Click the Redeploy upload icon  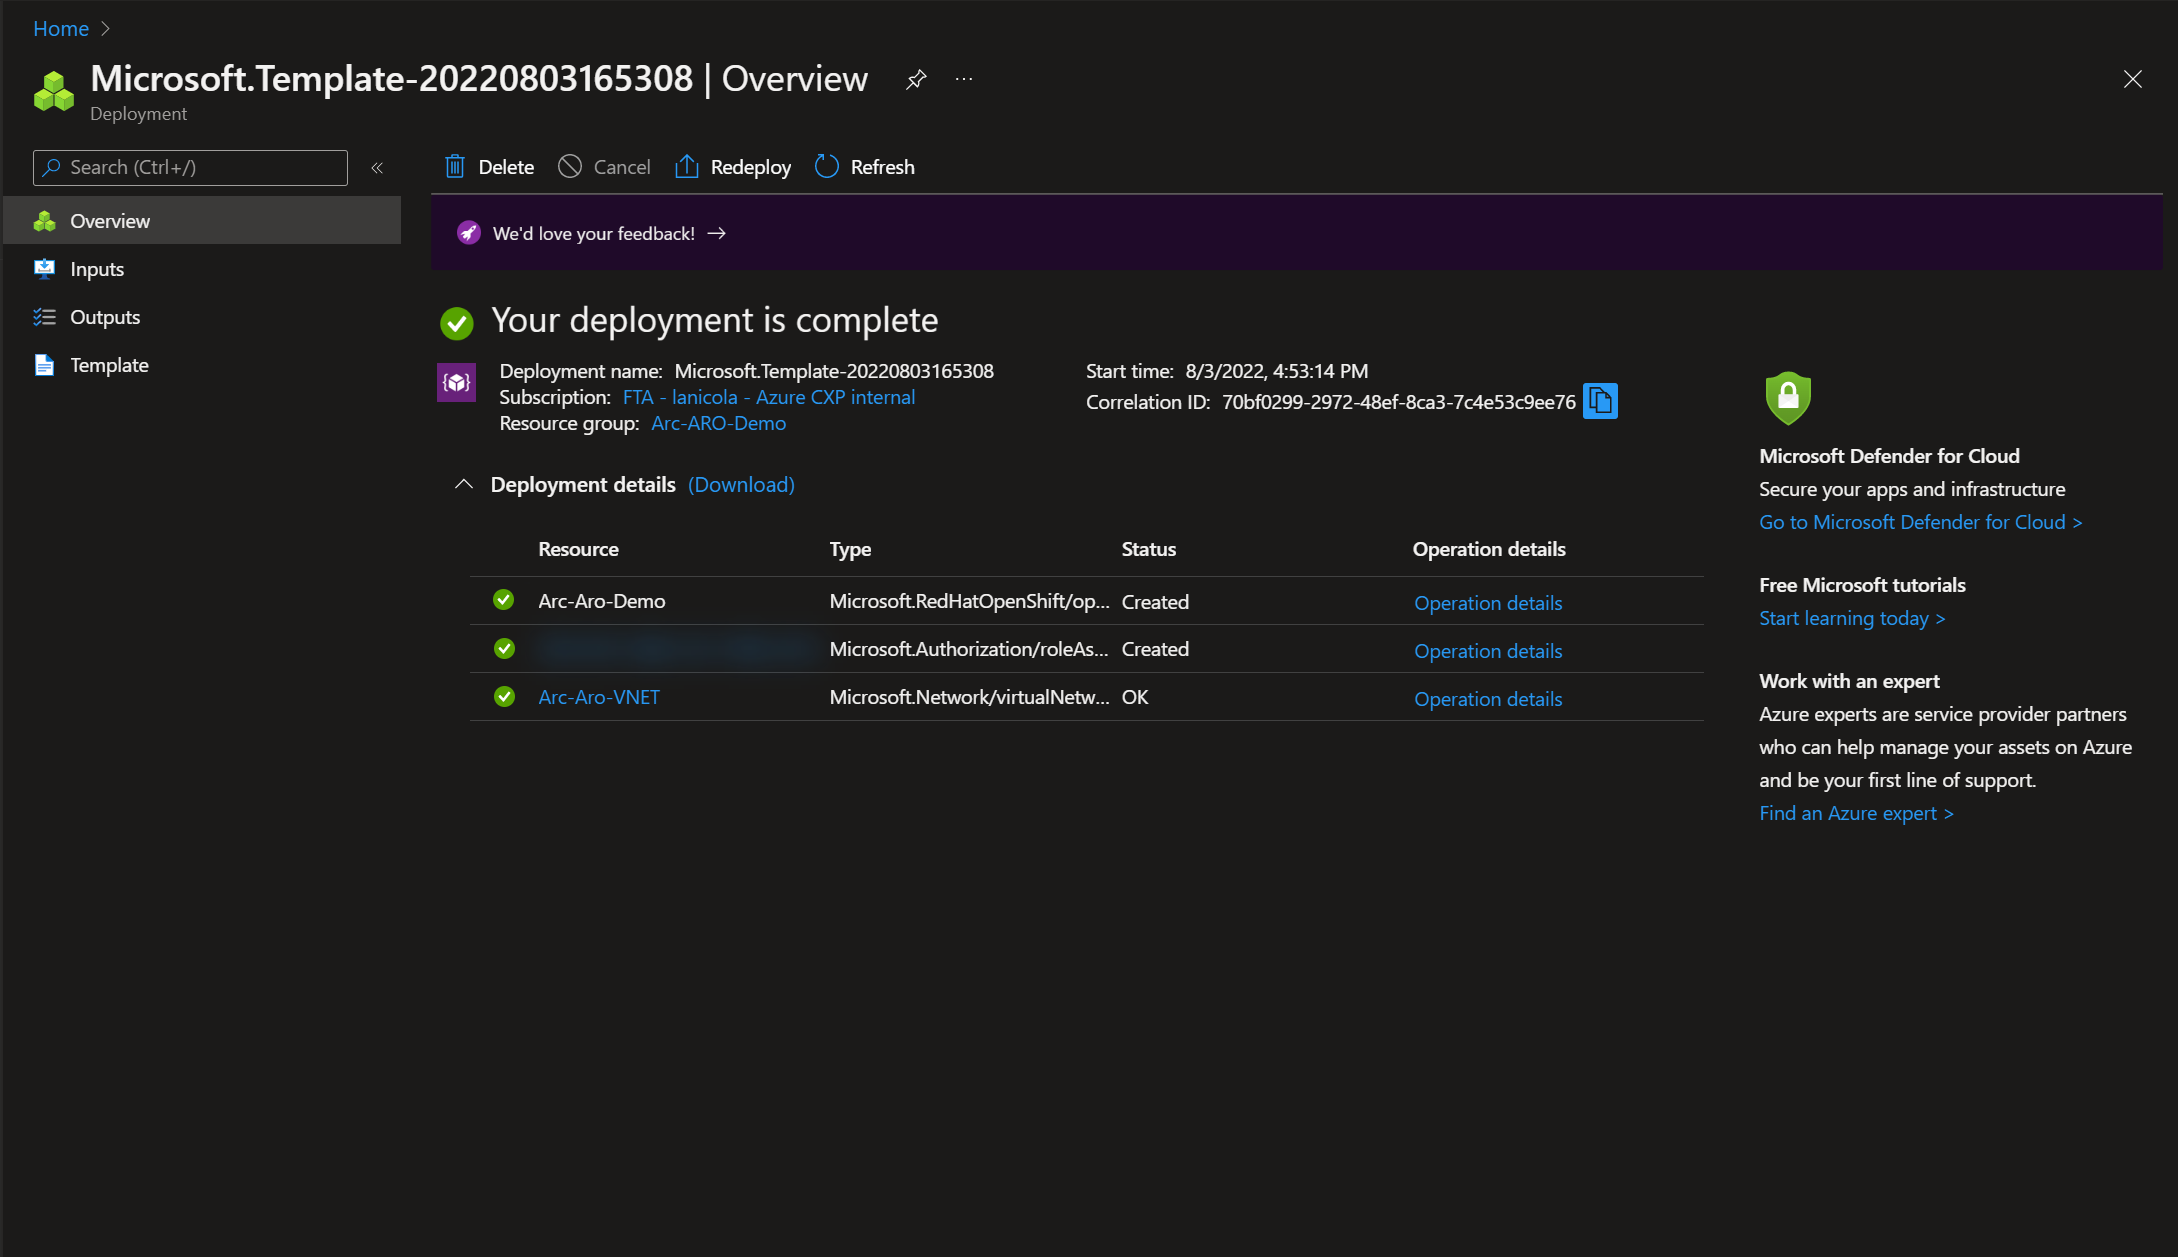coord(687,167)
